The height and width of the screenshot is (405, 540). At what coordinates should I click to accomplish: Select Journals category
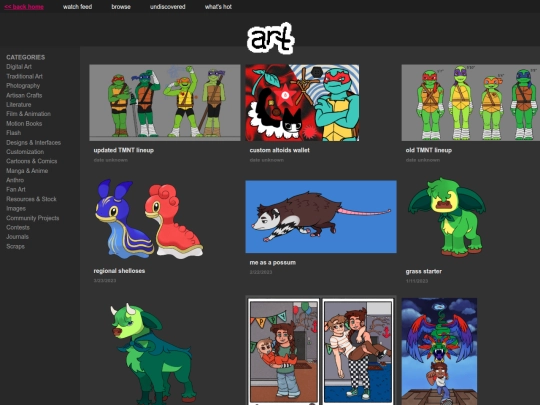17,237
